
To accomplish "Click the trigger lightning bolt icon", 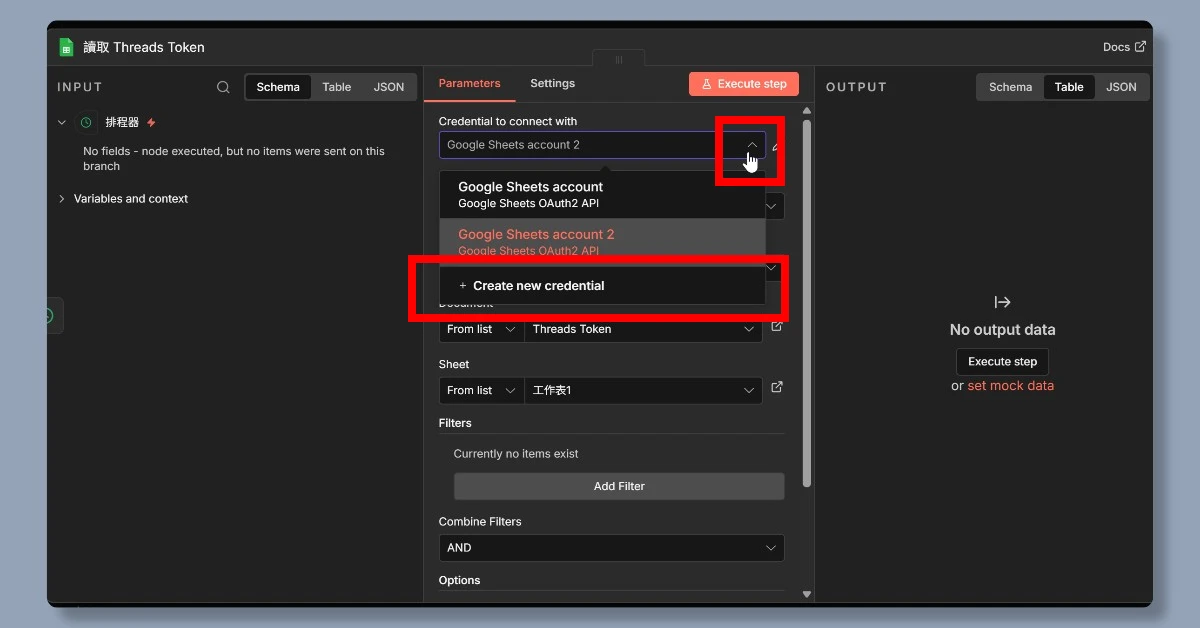I will (x=152, y=122).
